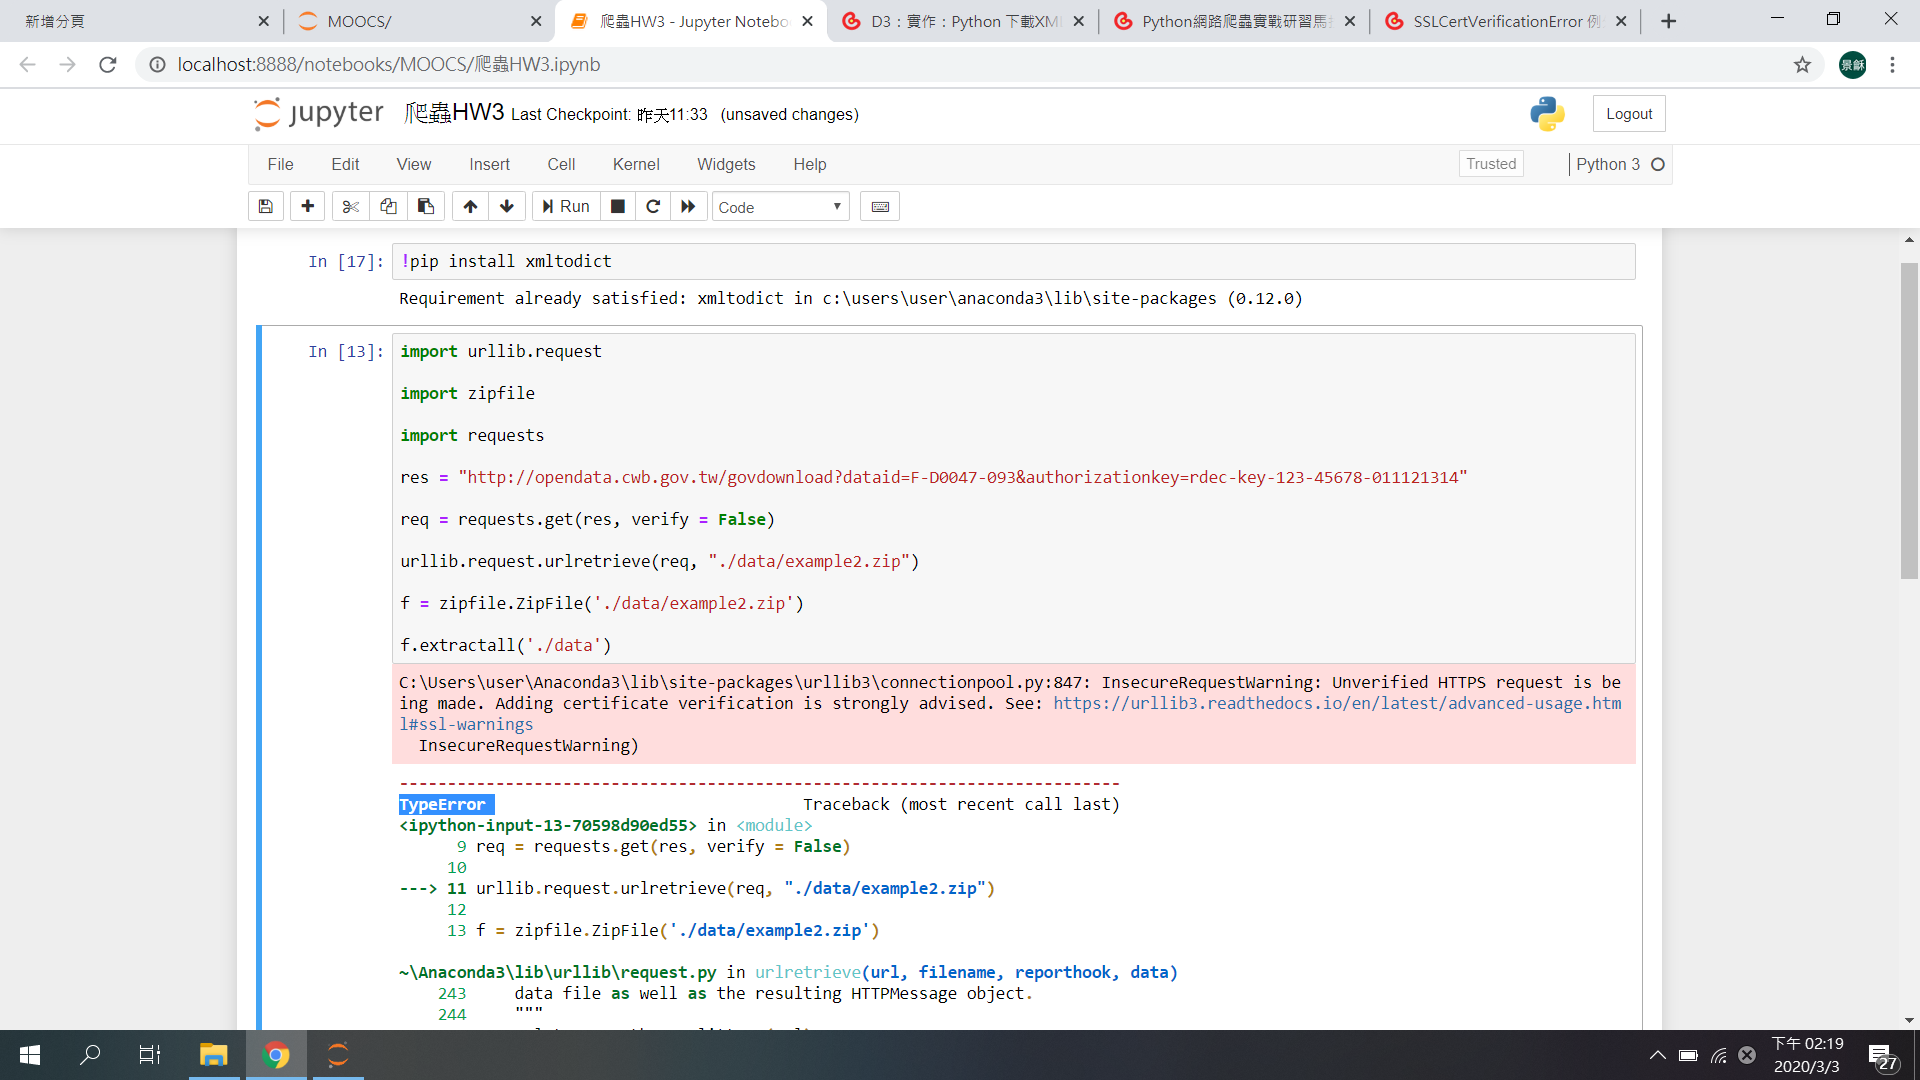This screenshot has width=1920, height=1080.
Task: Open the notification center
Action: click(x=1881, y=1056)
